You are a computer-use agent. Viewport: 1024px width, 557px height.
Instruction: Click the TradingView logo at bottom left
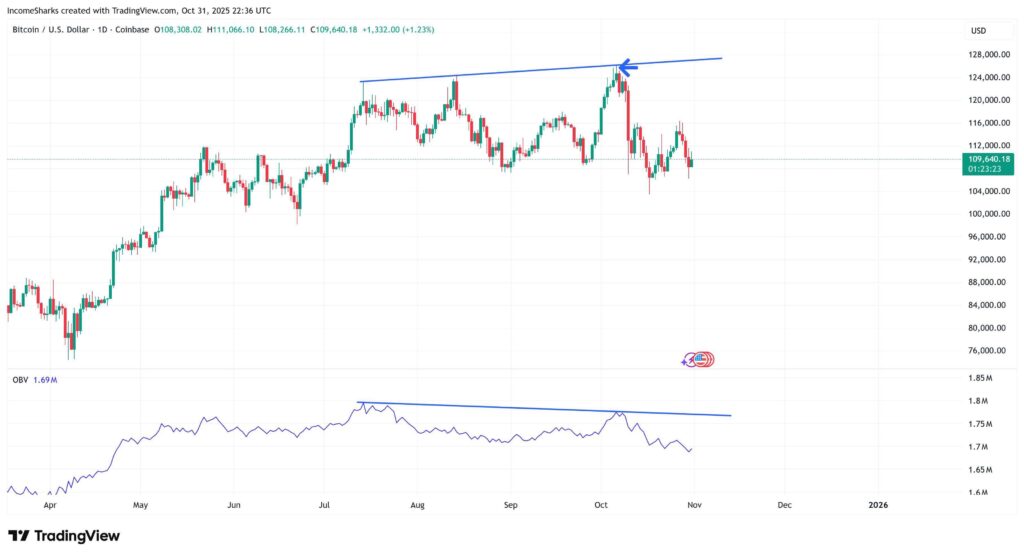pos(64,536)
